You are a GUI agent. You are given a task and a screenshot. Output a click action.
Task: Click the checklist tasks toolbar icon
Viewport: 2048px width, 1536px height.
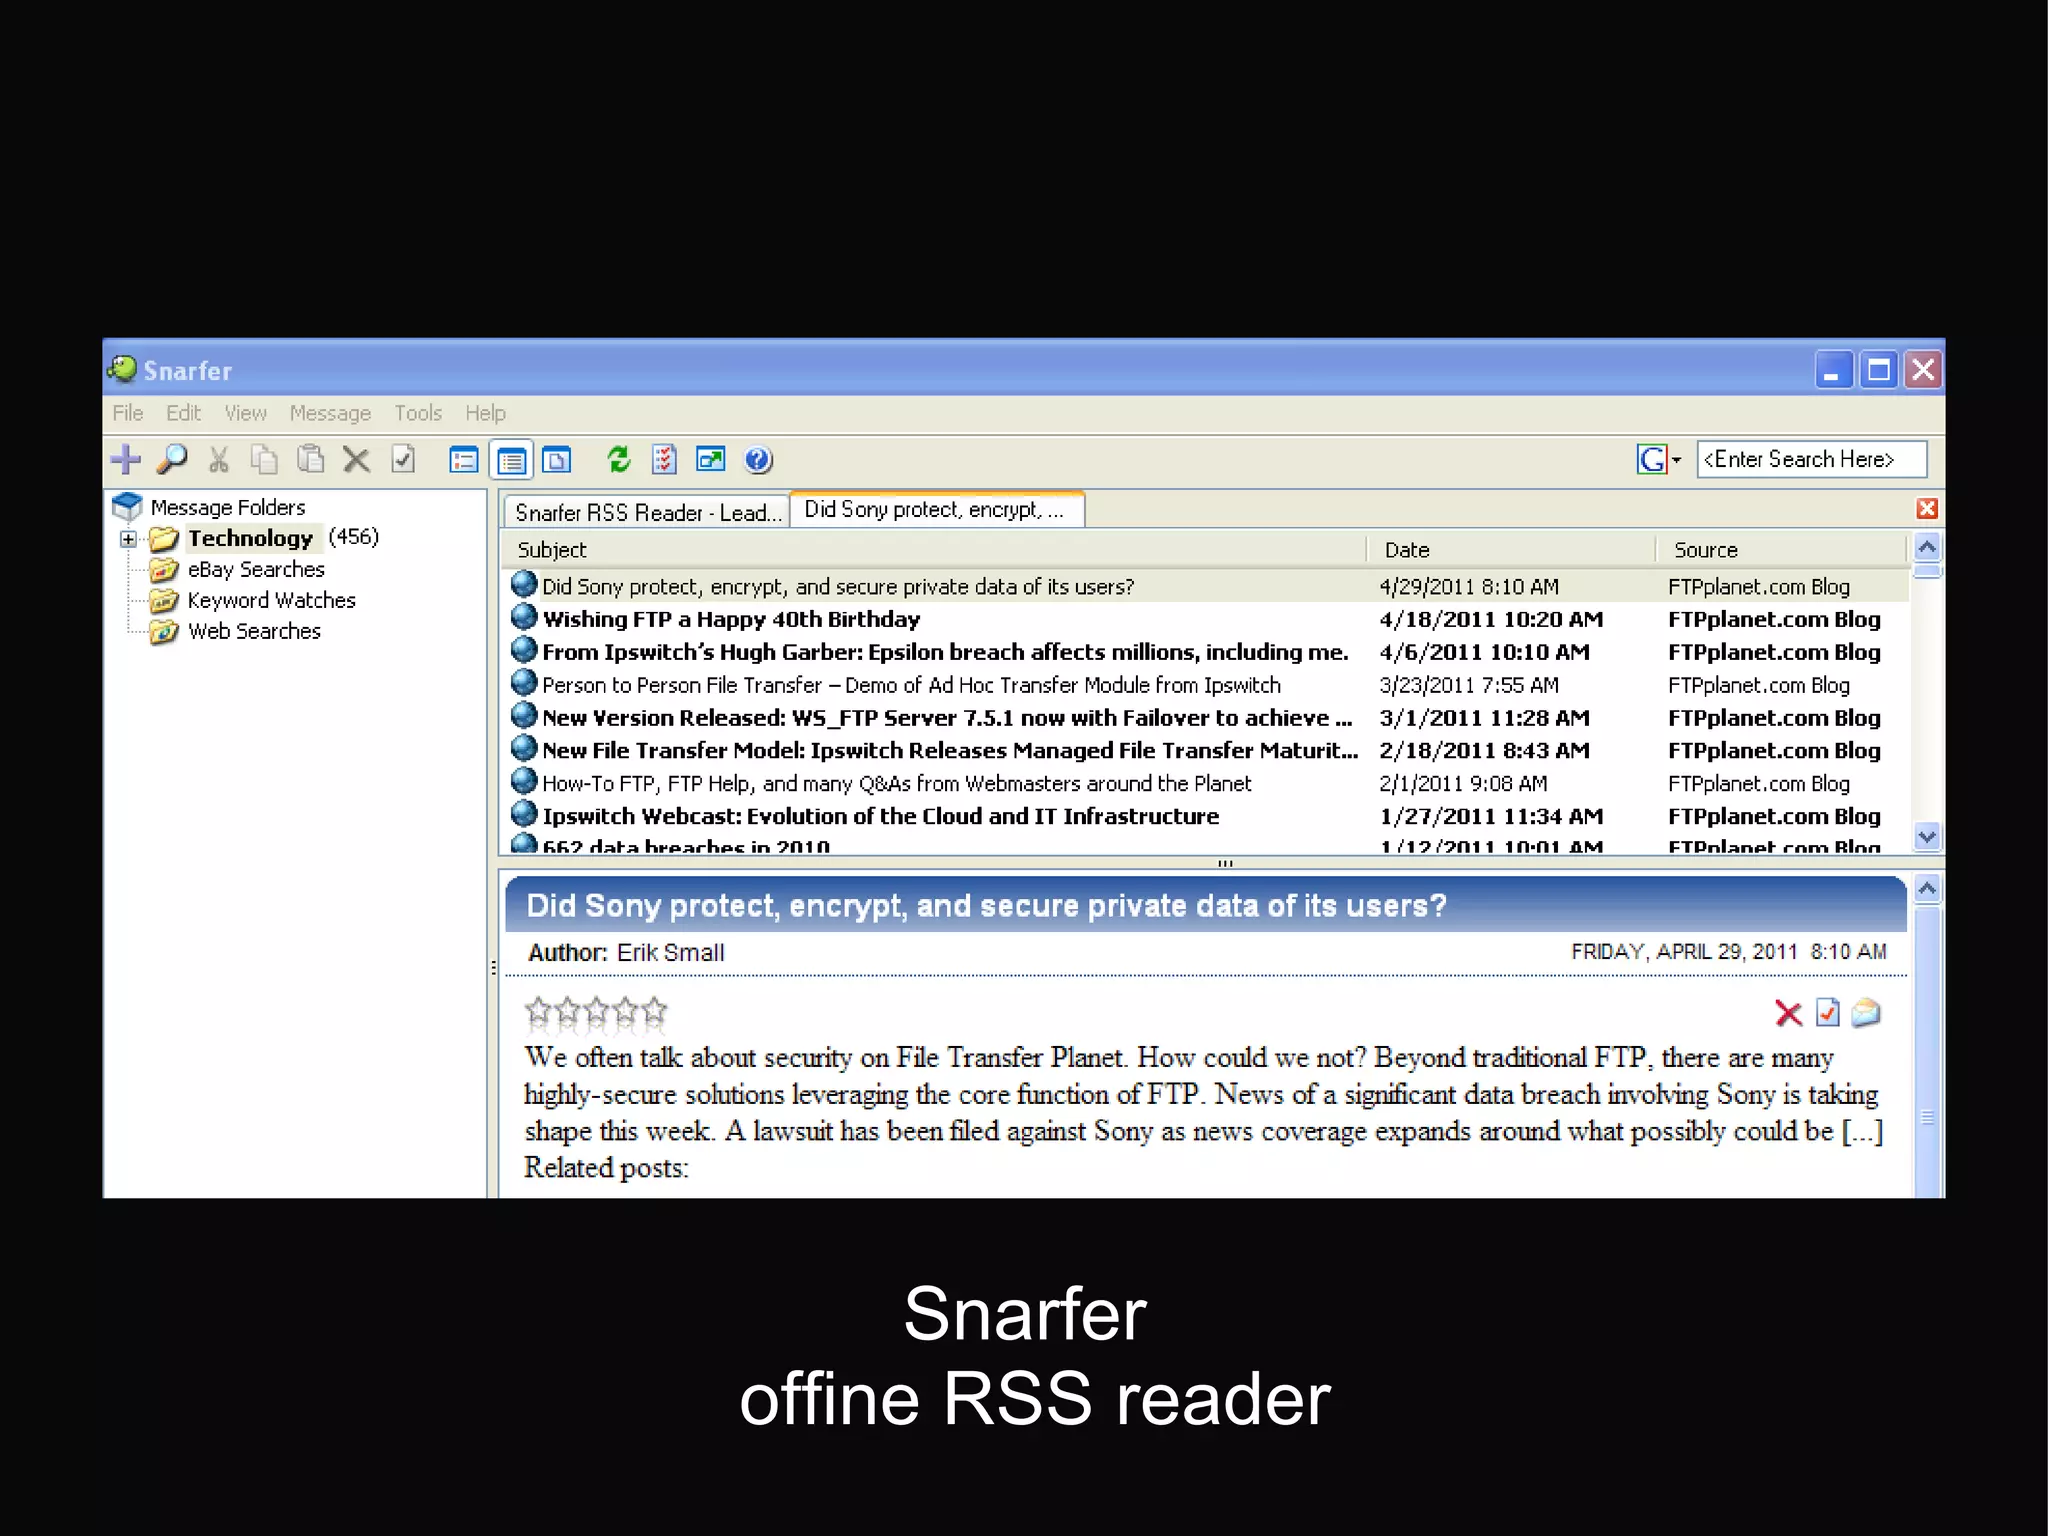point(665,460)
